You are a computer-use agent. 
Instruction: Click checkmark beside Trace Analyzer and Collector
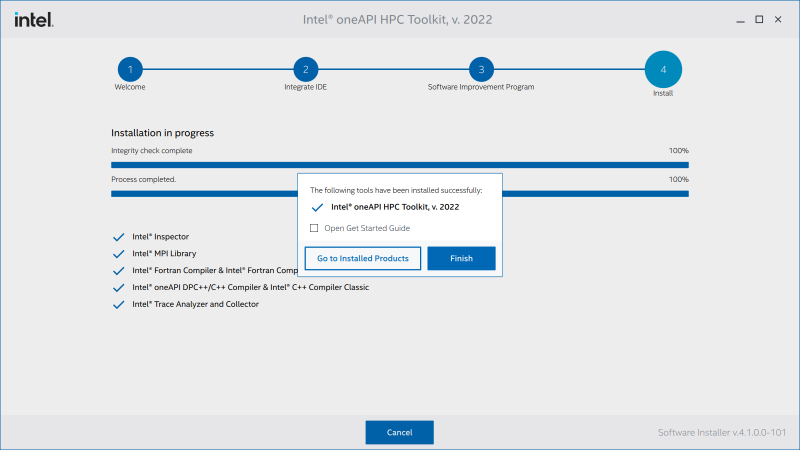(x=119, y=305)
